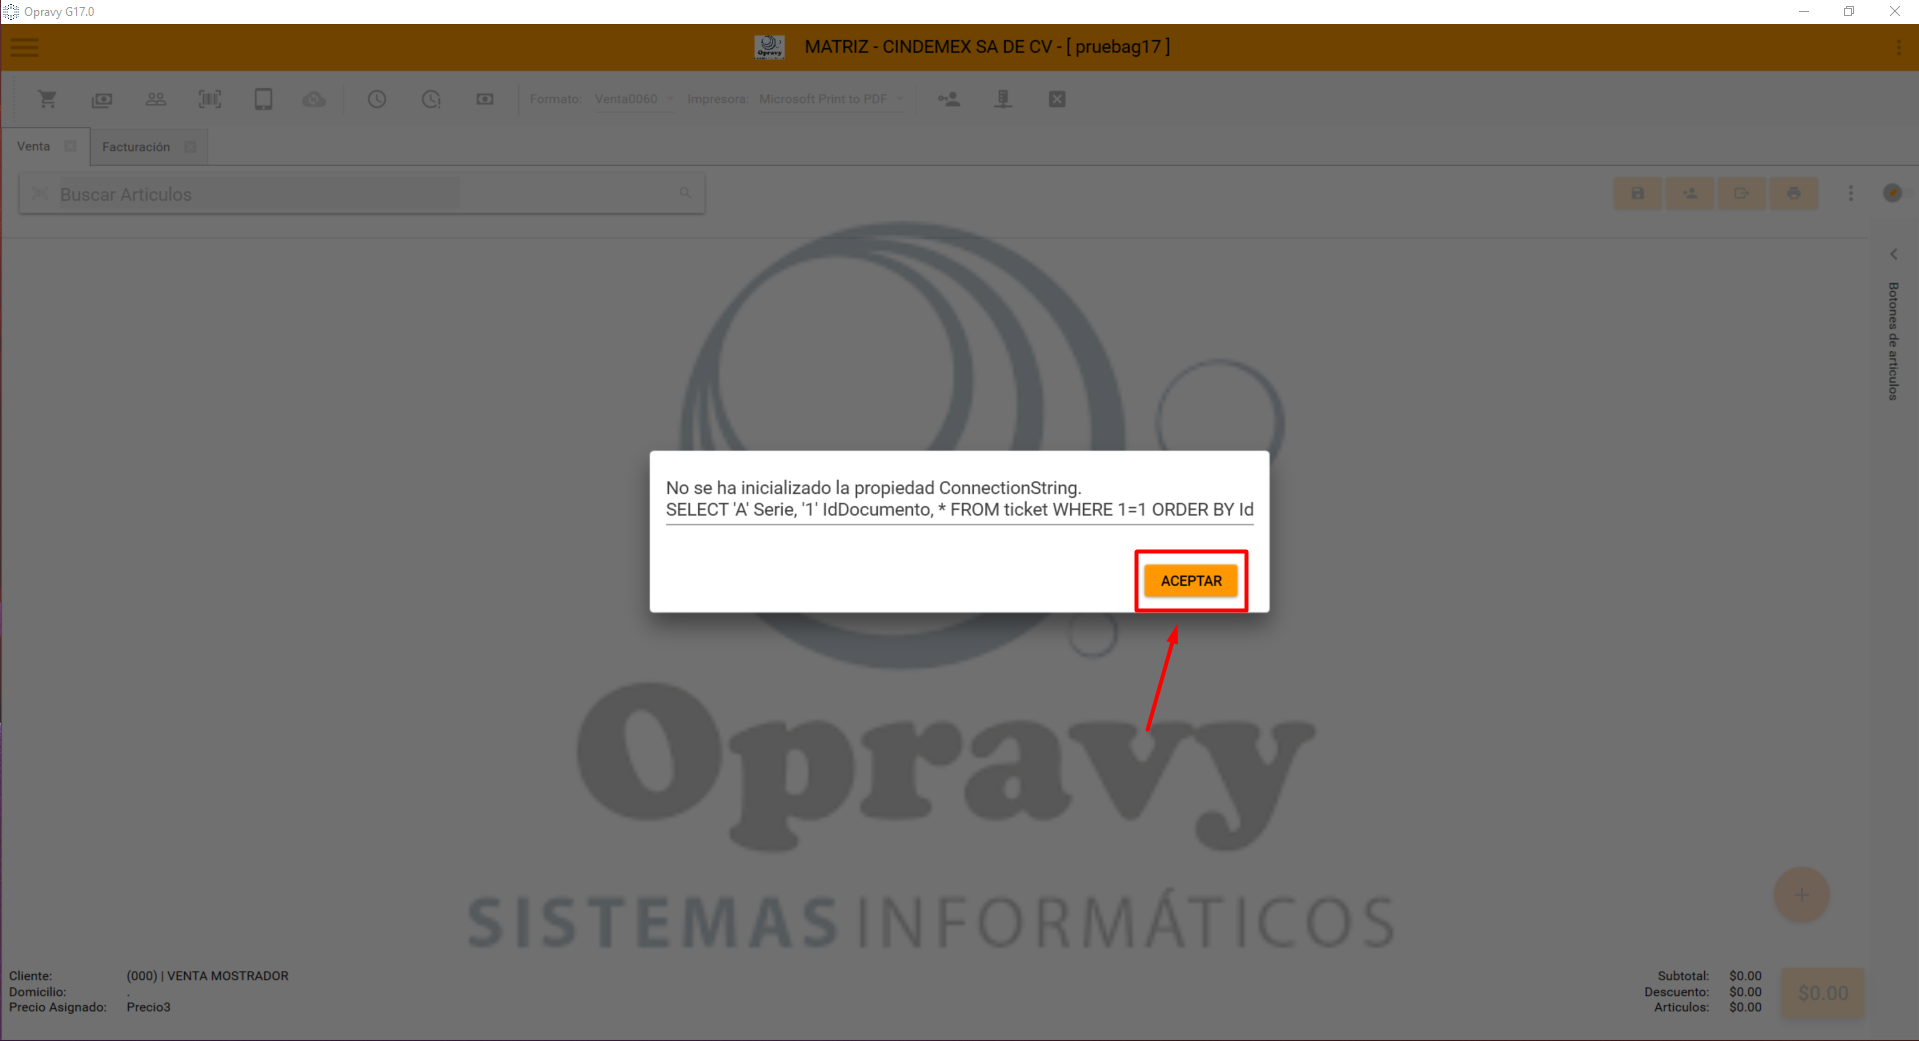Click the cloud sync icon
This screenshot has height=1041, width=1919.
click(314, 99)
